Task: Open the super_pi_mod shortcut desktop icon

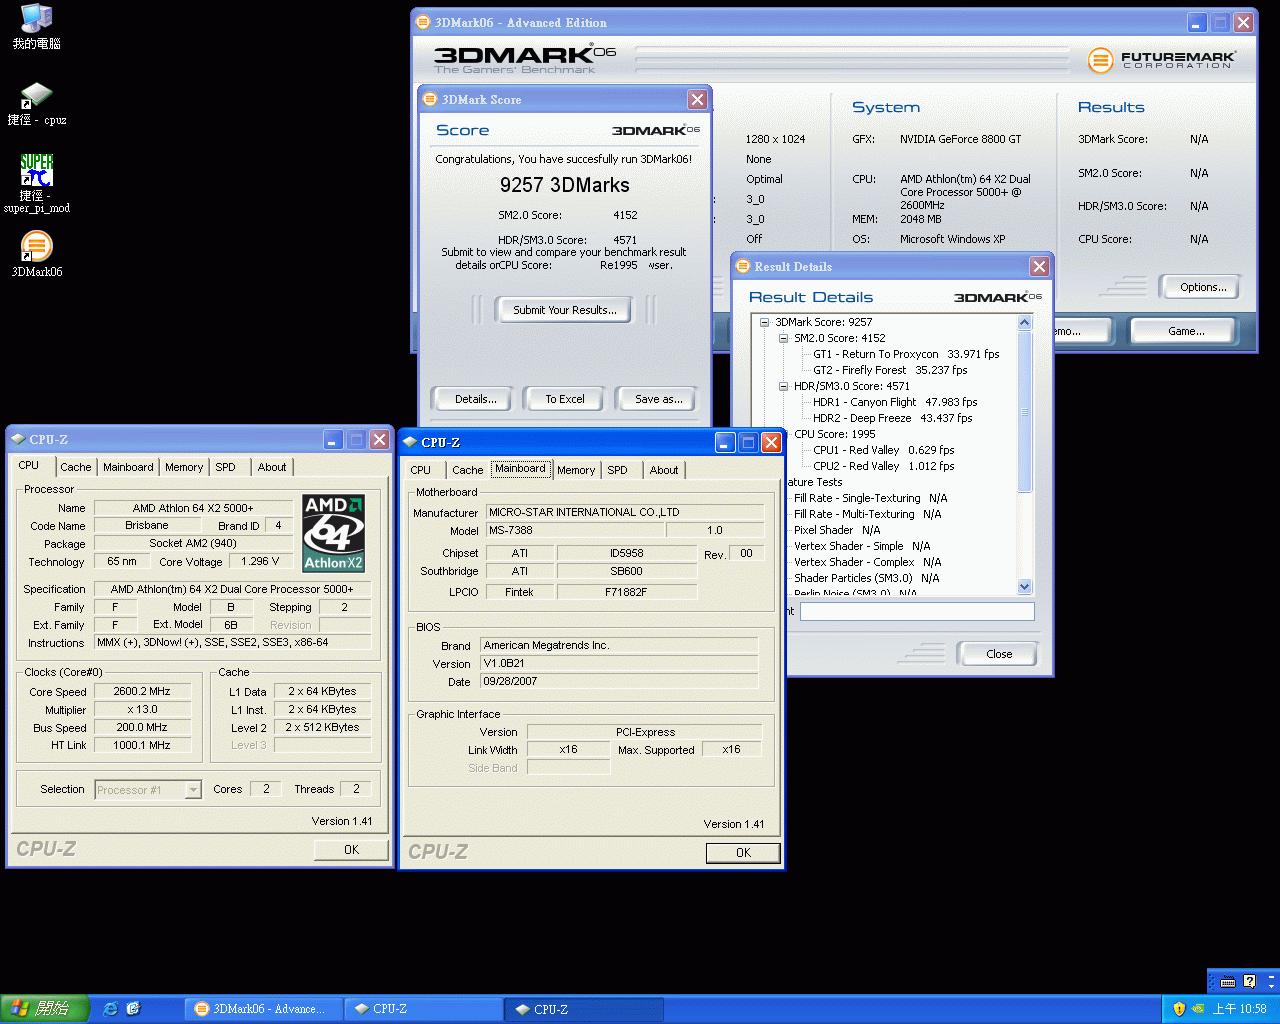Action: click(36, 183)
